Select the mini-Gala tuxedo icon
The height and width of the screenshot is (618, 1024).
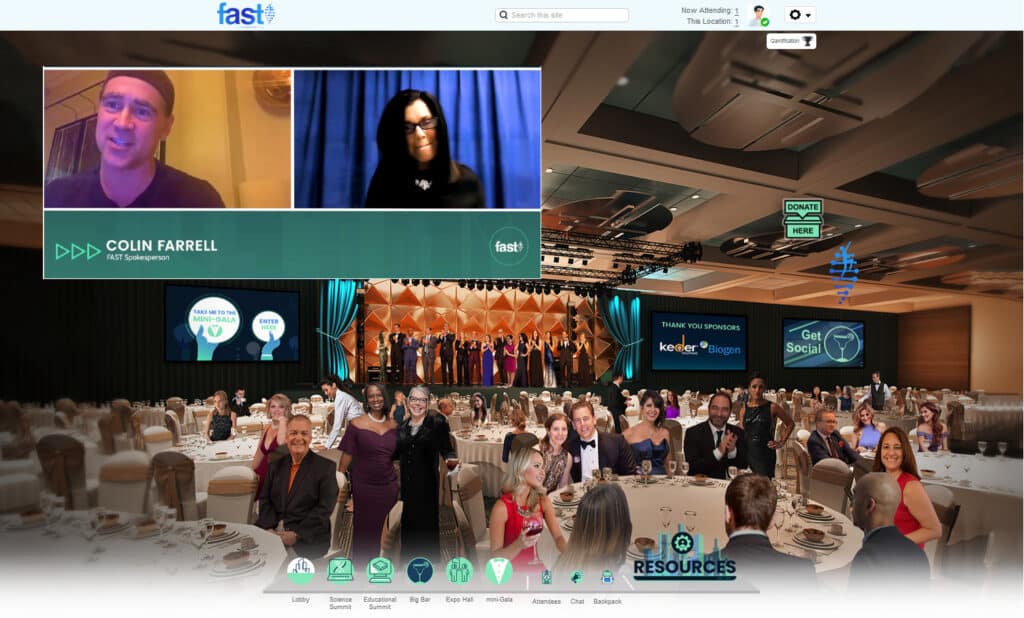click(499, 571)
